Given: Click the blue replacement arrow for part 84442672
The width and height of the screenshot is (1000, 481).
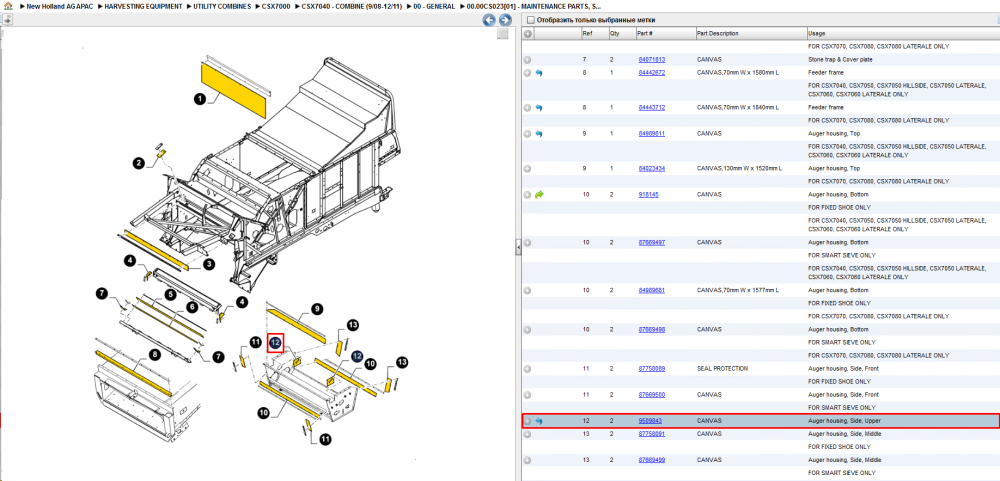Looking at the screenshot, I should (x=539, y=73).
